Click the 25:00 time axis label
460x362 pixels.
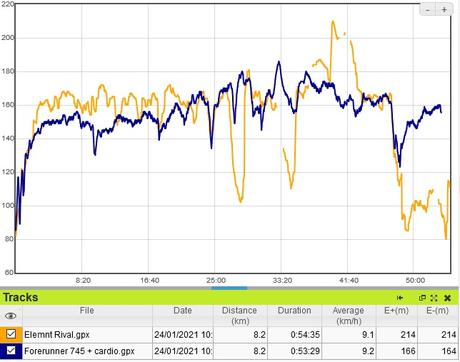tap(216, 280)
